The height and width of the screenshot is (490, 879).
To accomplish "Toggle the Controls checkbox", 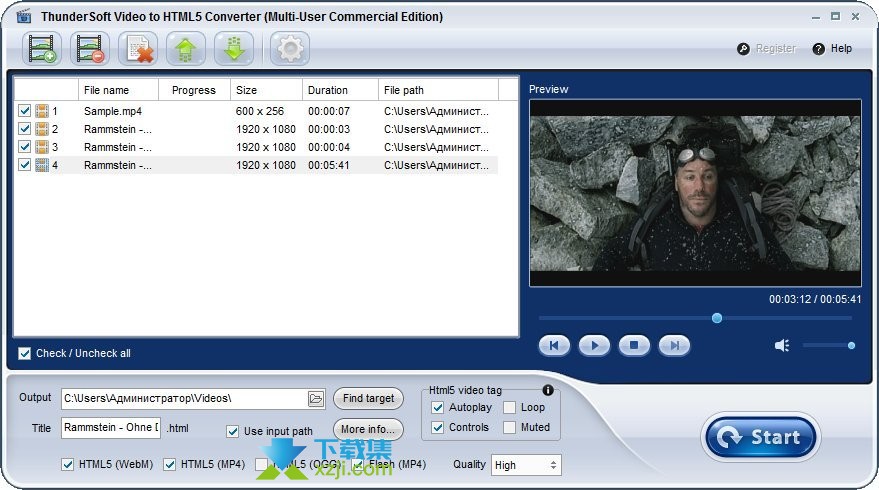I will coord(438,428).
